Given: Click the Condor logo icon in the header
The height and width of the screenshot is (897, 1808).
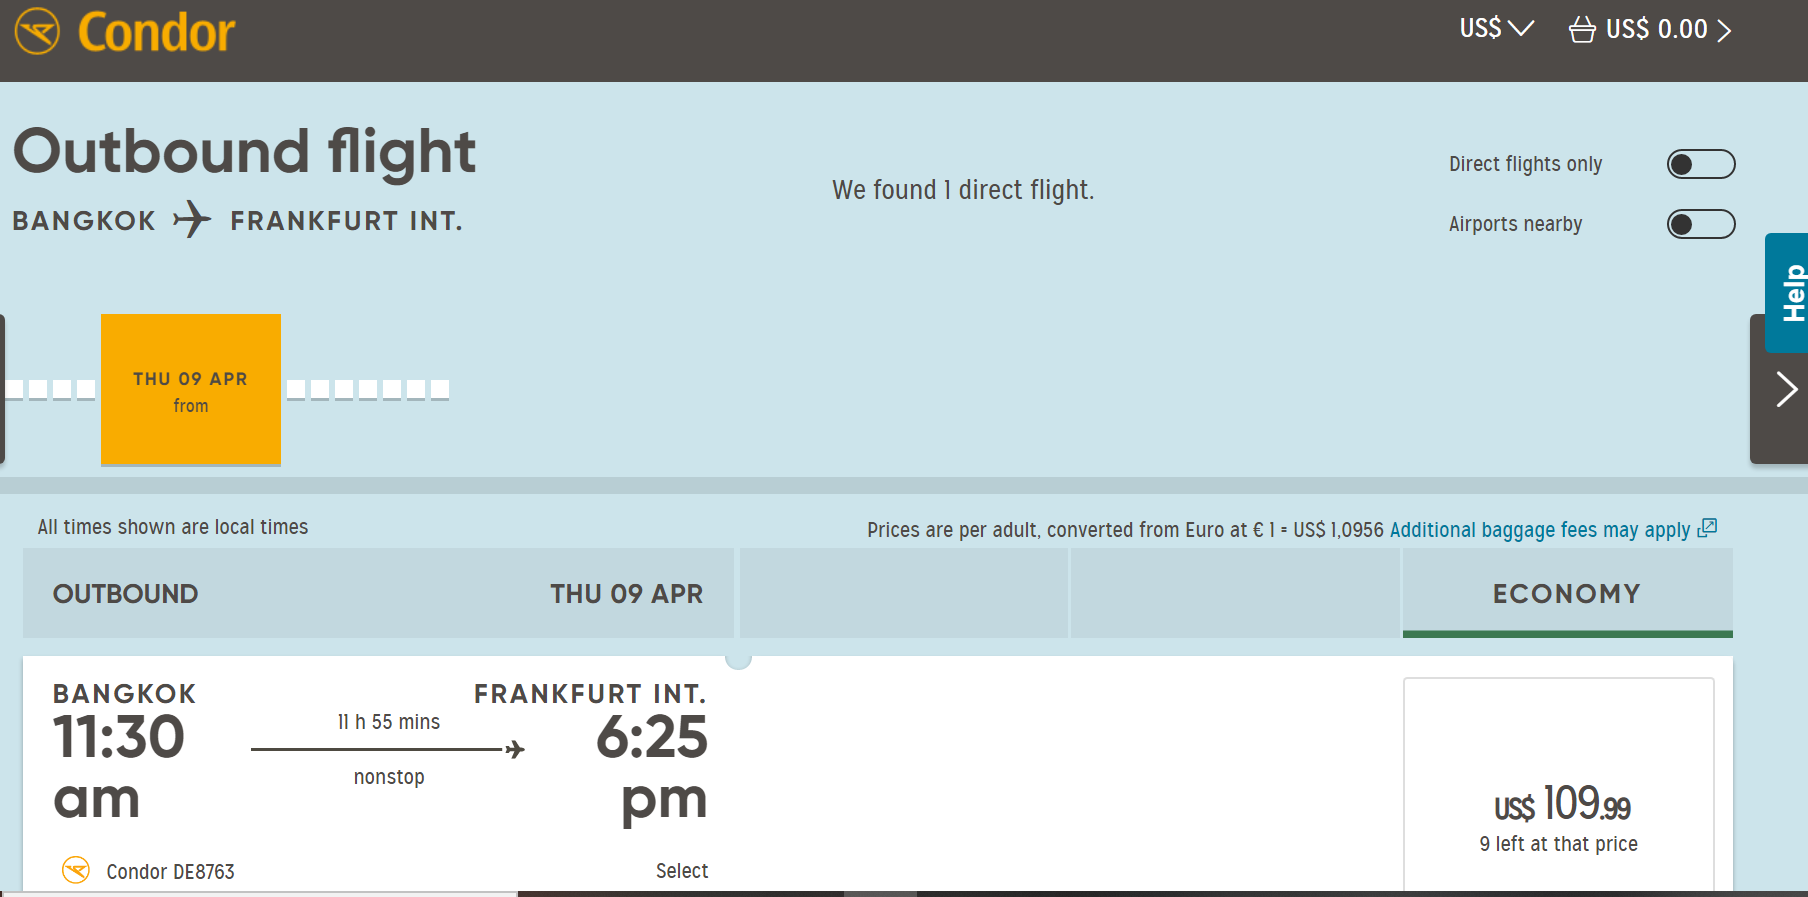Looking at the screenshot, I should click(38, 31).
